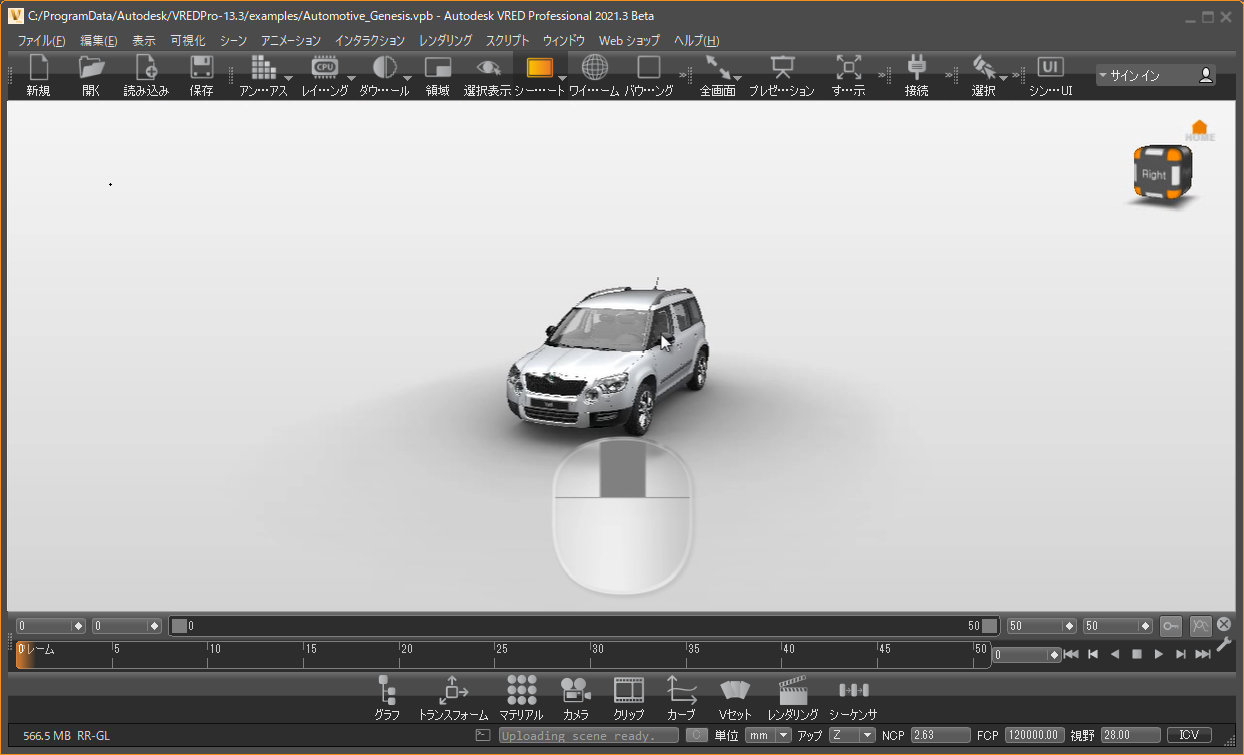Toggle the orange sheet display icon
Viewport: 1244px width, 755px height.
(539, 67)
